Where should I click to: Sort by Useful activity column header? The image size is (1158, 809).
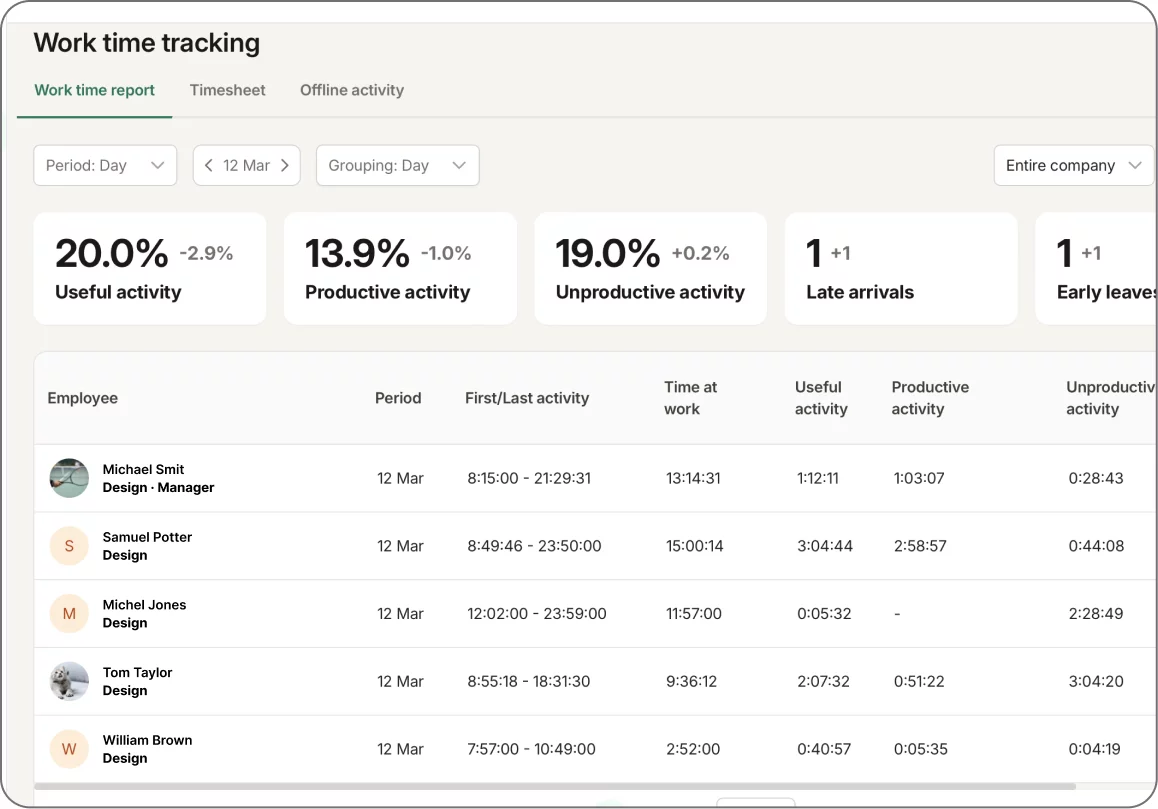point(821,398)
